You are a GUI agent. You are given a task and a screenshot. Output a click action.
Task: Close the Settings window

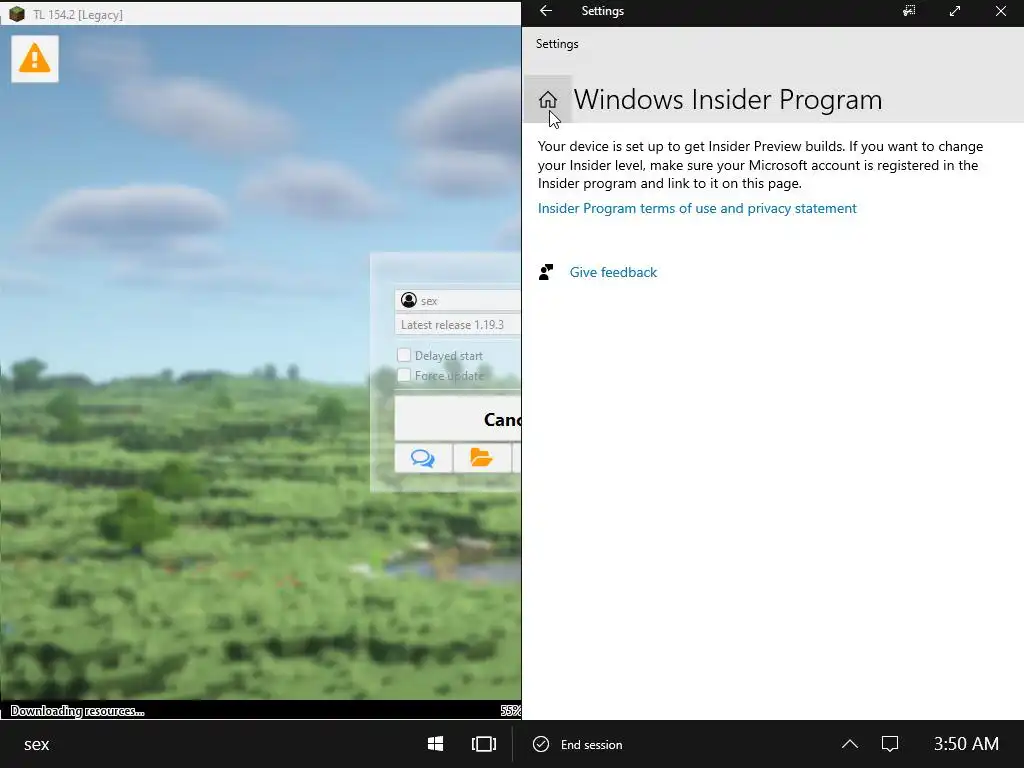pyautogui.click(x=1000, y=11)
